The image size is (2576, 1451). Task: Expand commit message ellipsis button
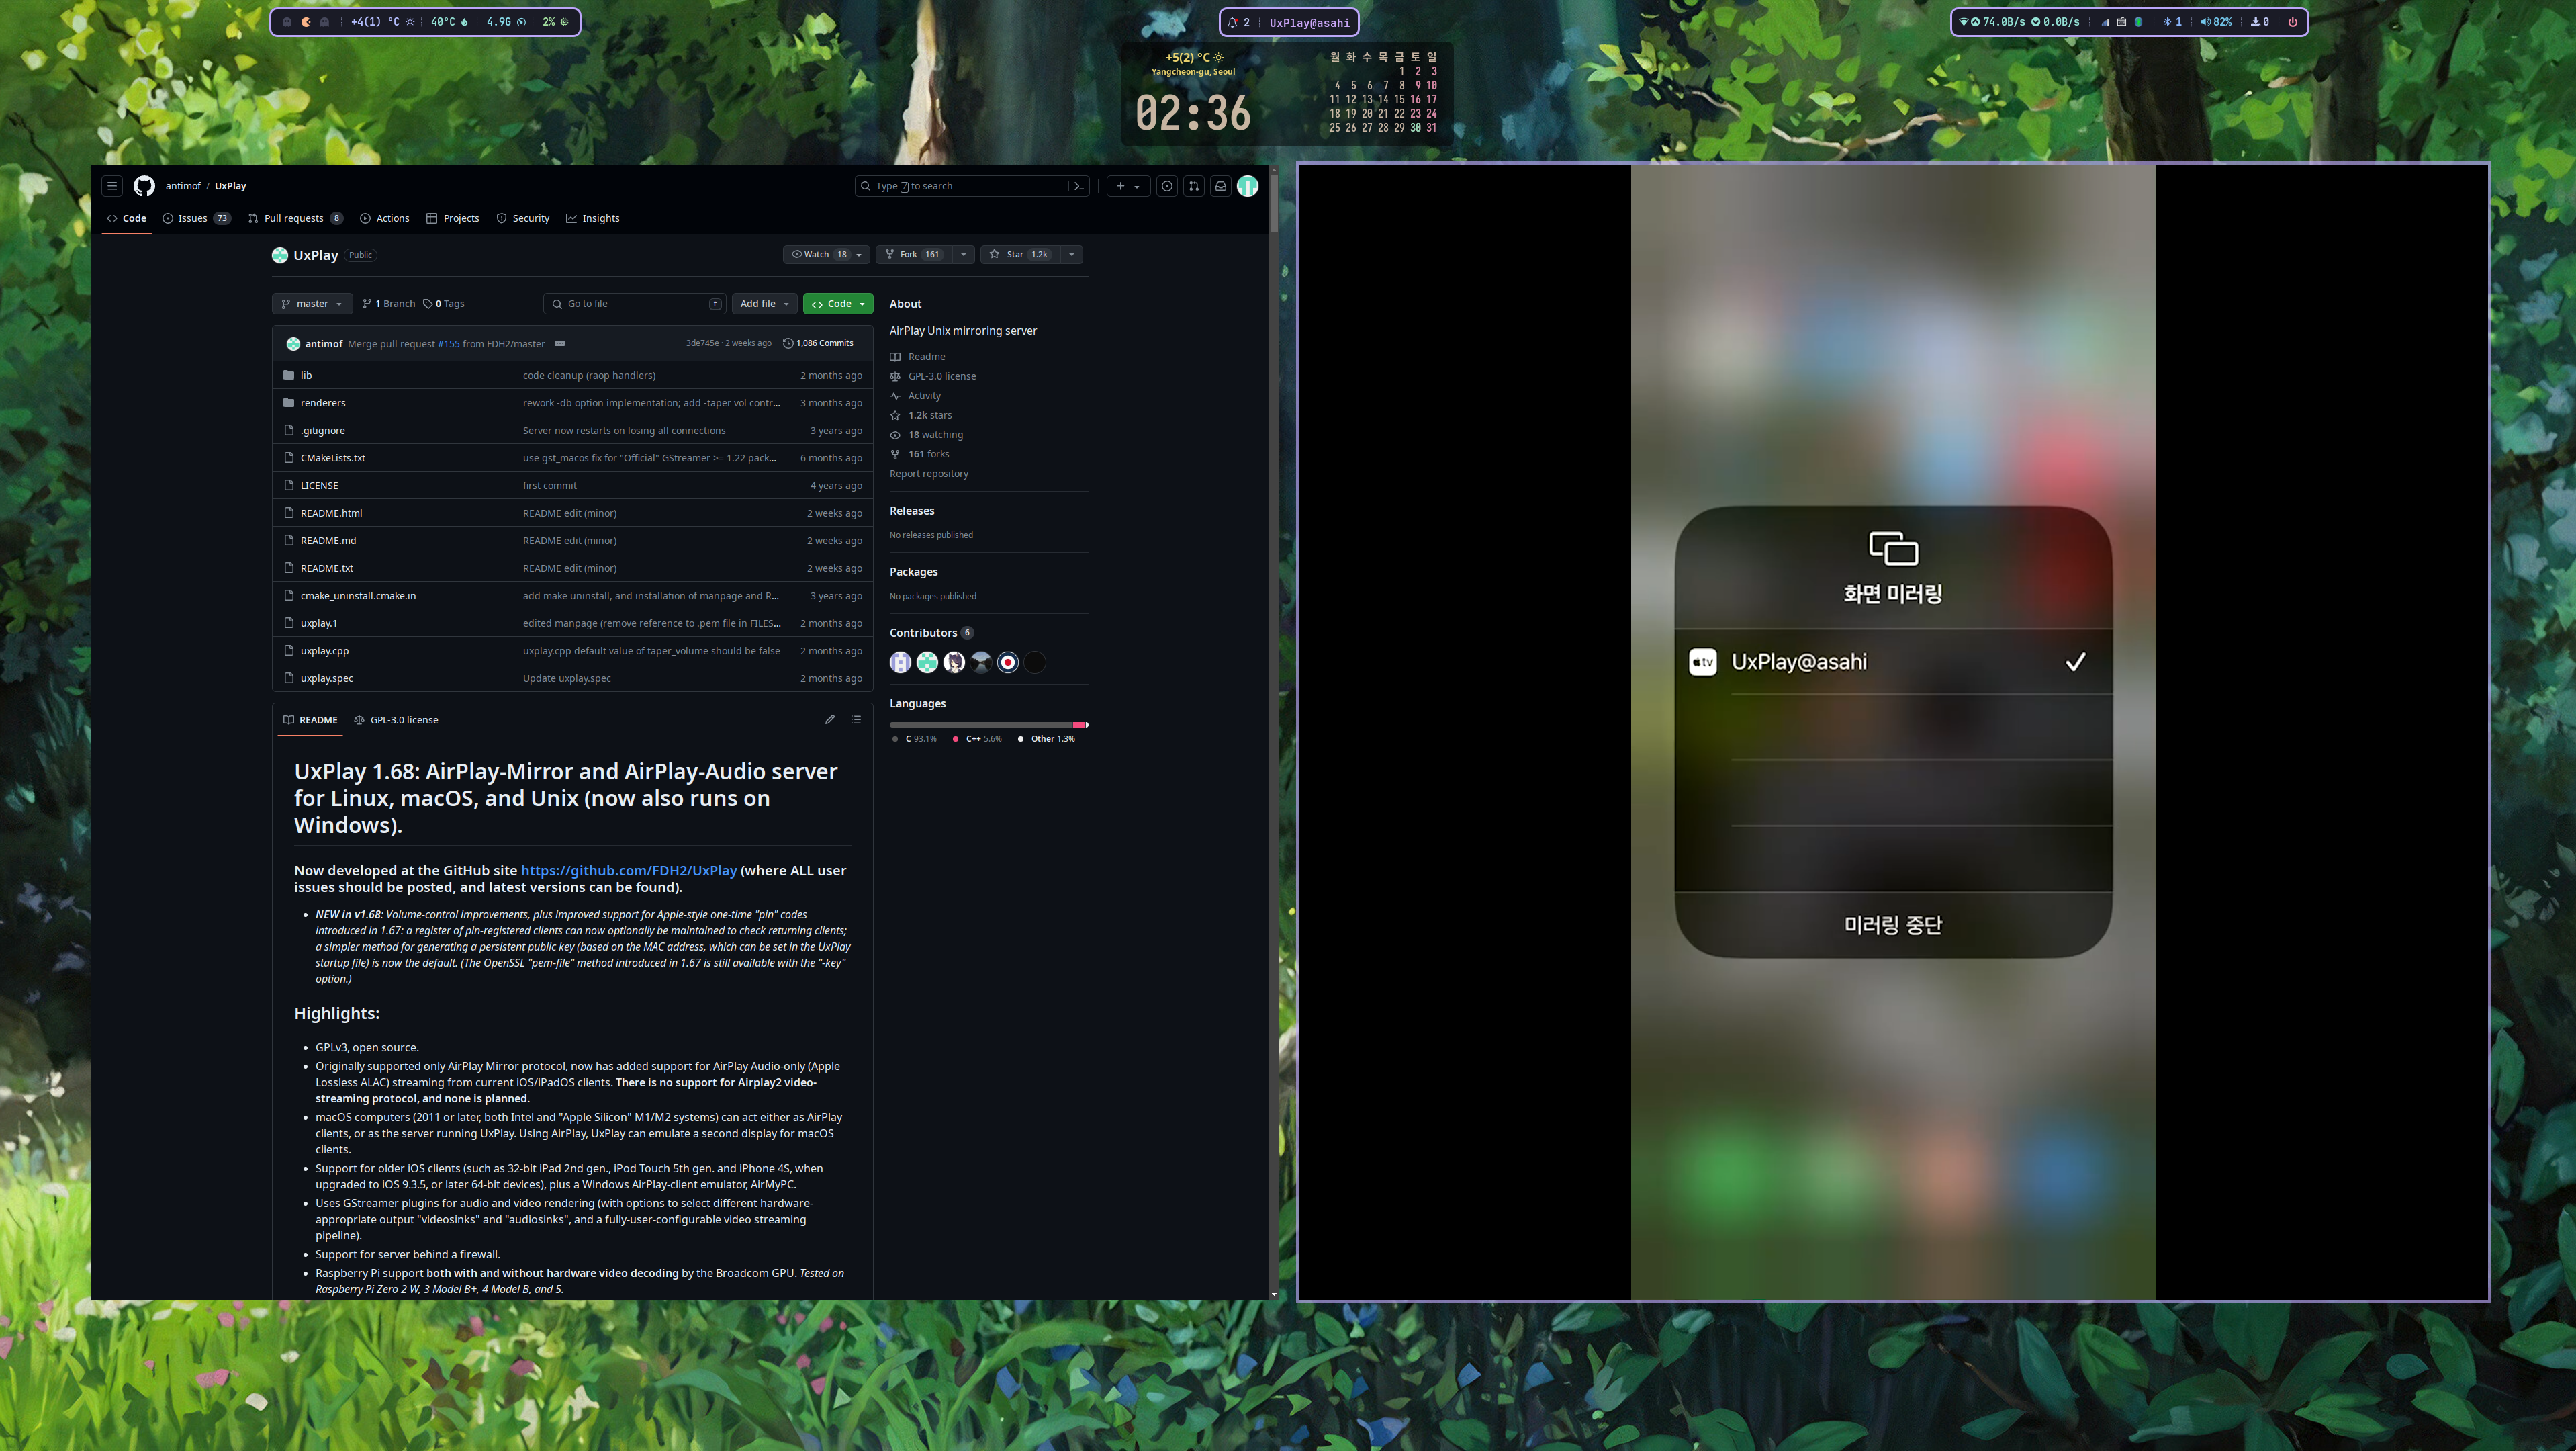pos(560,344)
